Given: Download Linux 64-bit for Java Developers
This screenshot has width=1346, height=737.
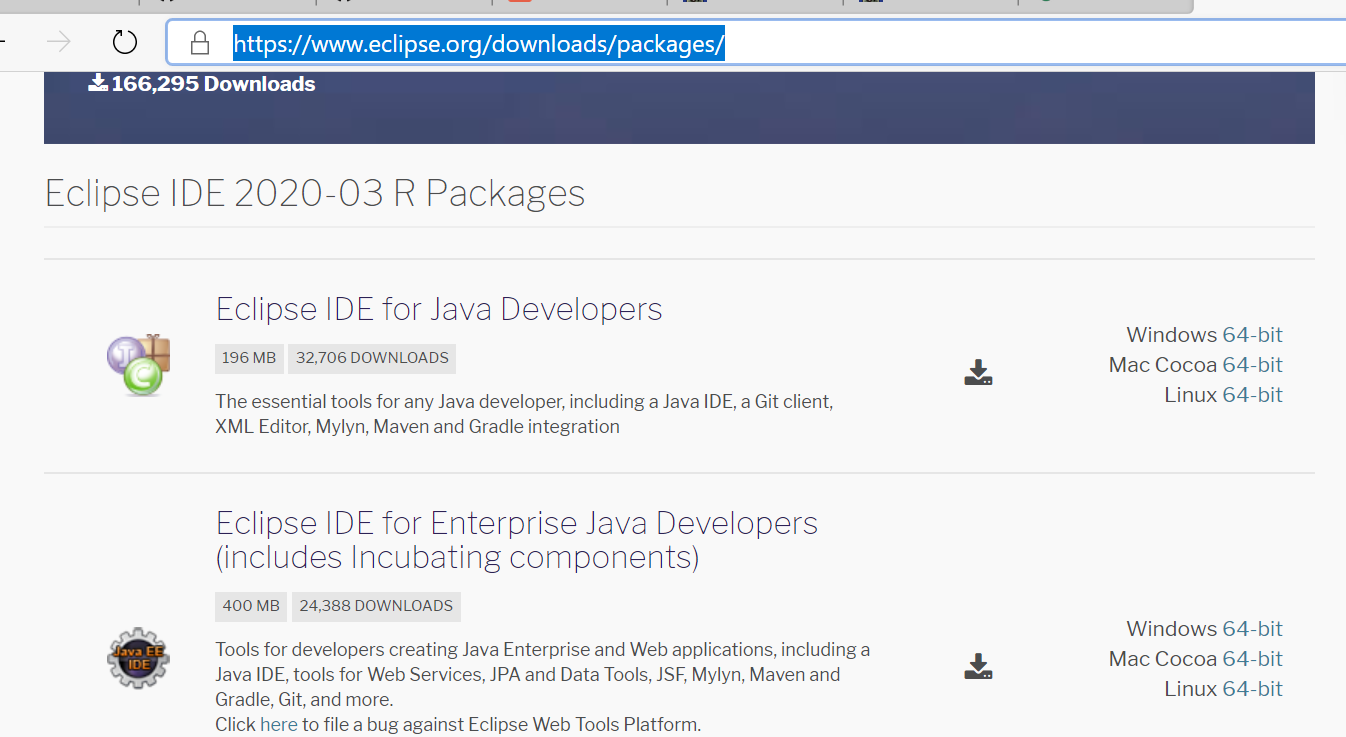Looking at the screenshot, I should pyautogui.click(x=1252, y=395).
